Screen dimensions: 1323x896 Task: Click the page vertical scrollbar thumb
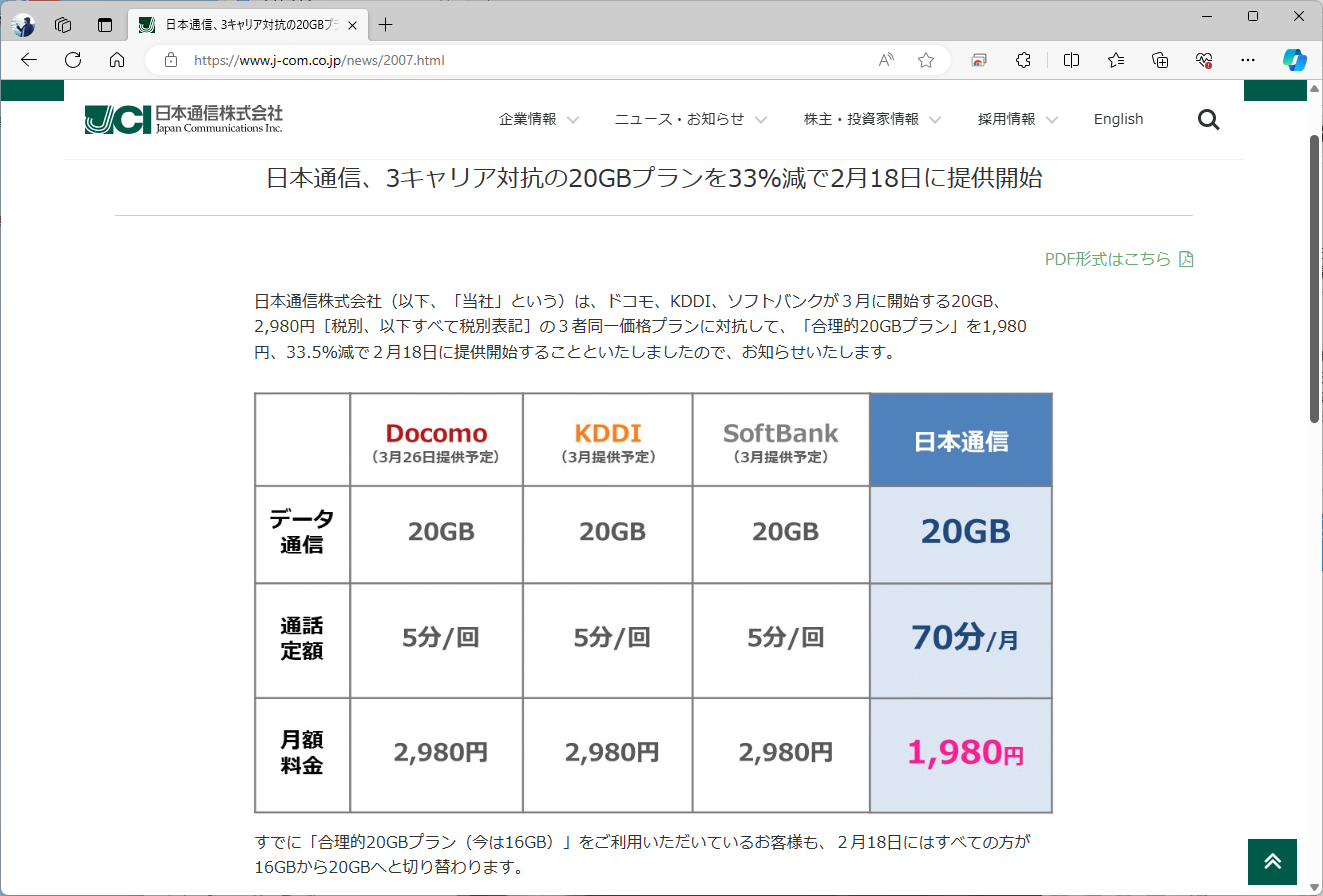point(1315,278)
